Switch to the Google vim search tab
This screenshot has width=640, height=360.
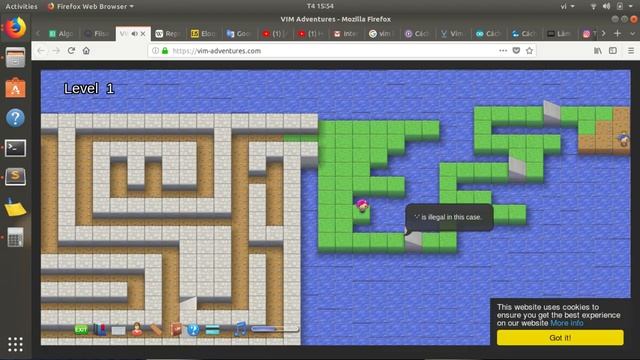tap(381, 34)
